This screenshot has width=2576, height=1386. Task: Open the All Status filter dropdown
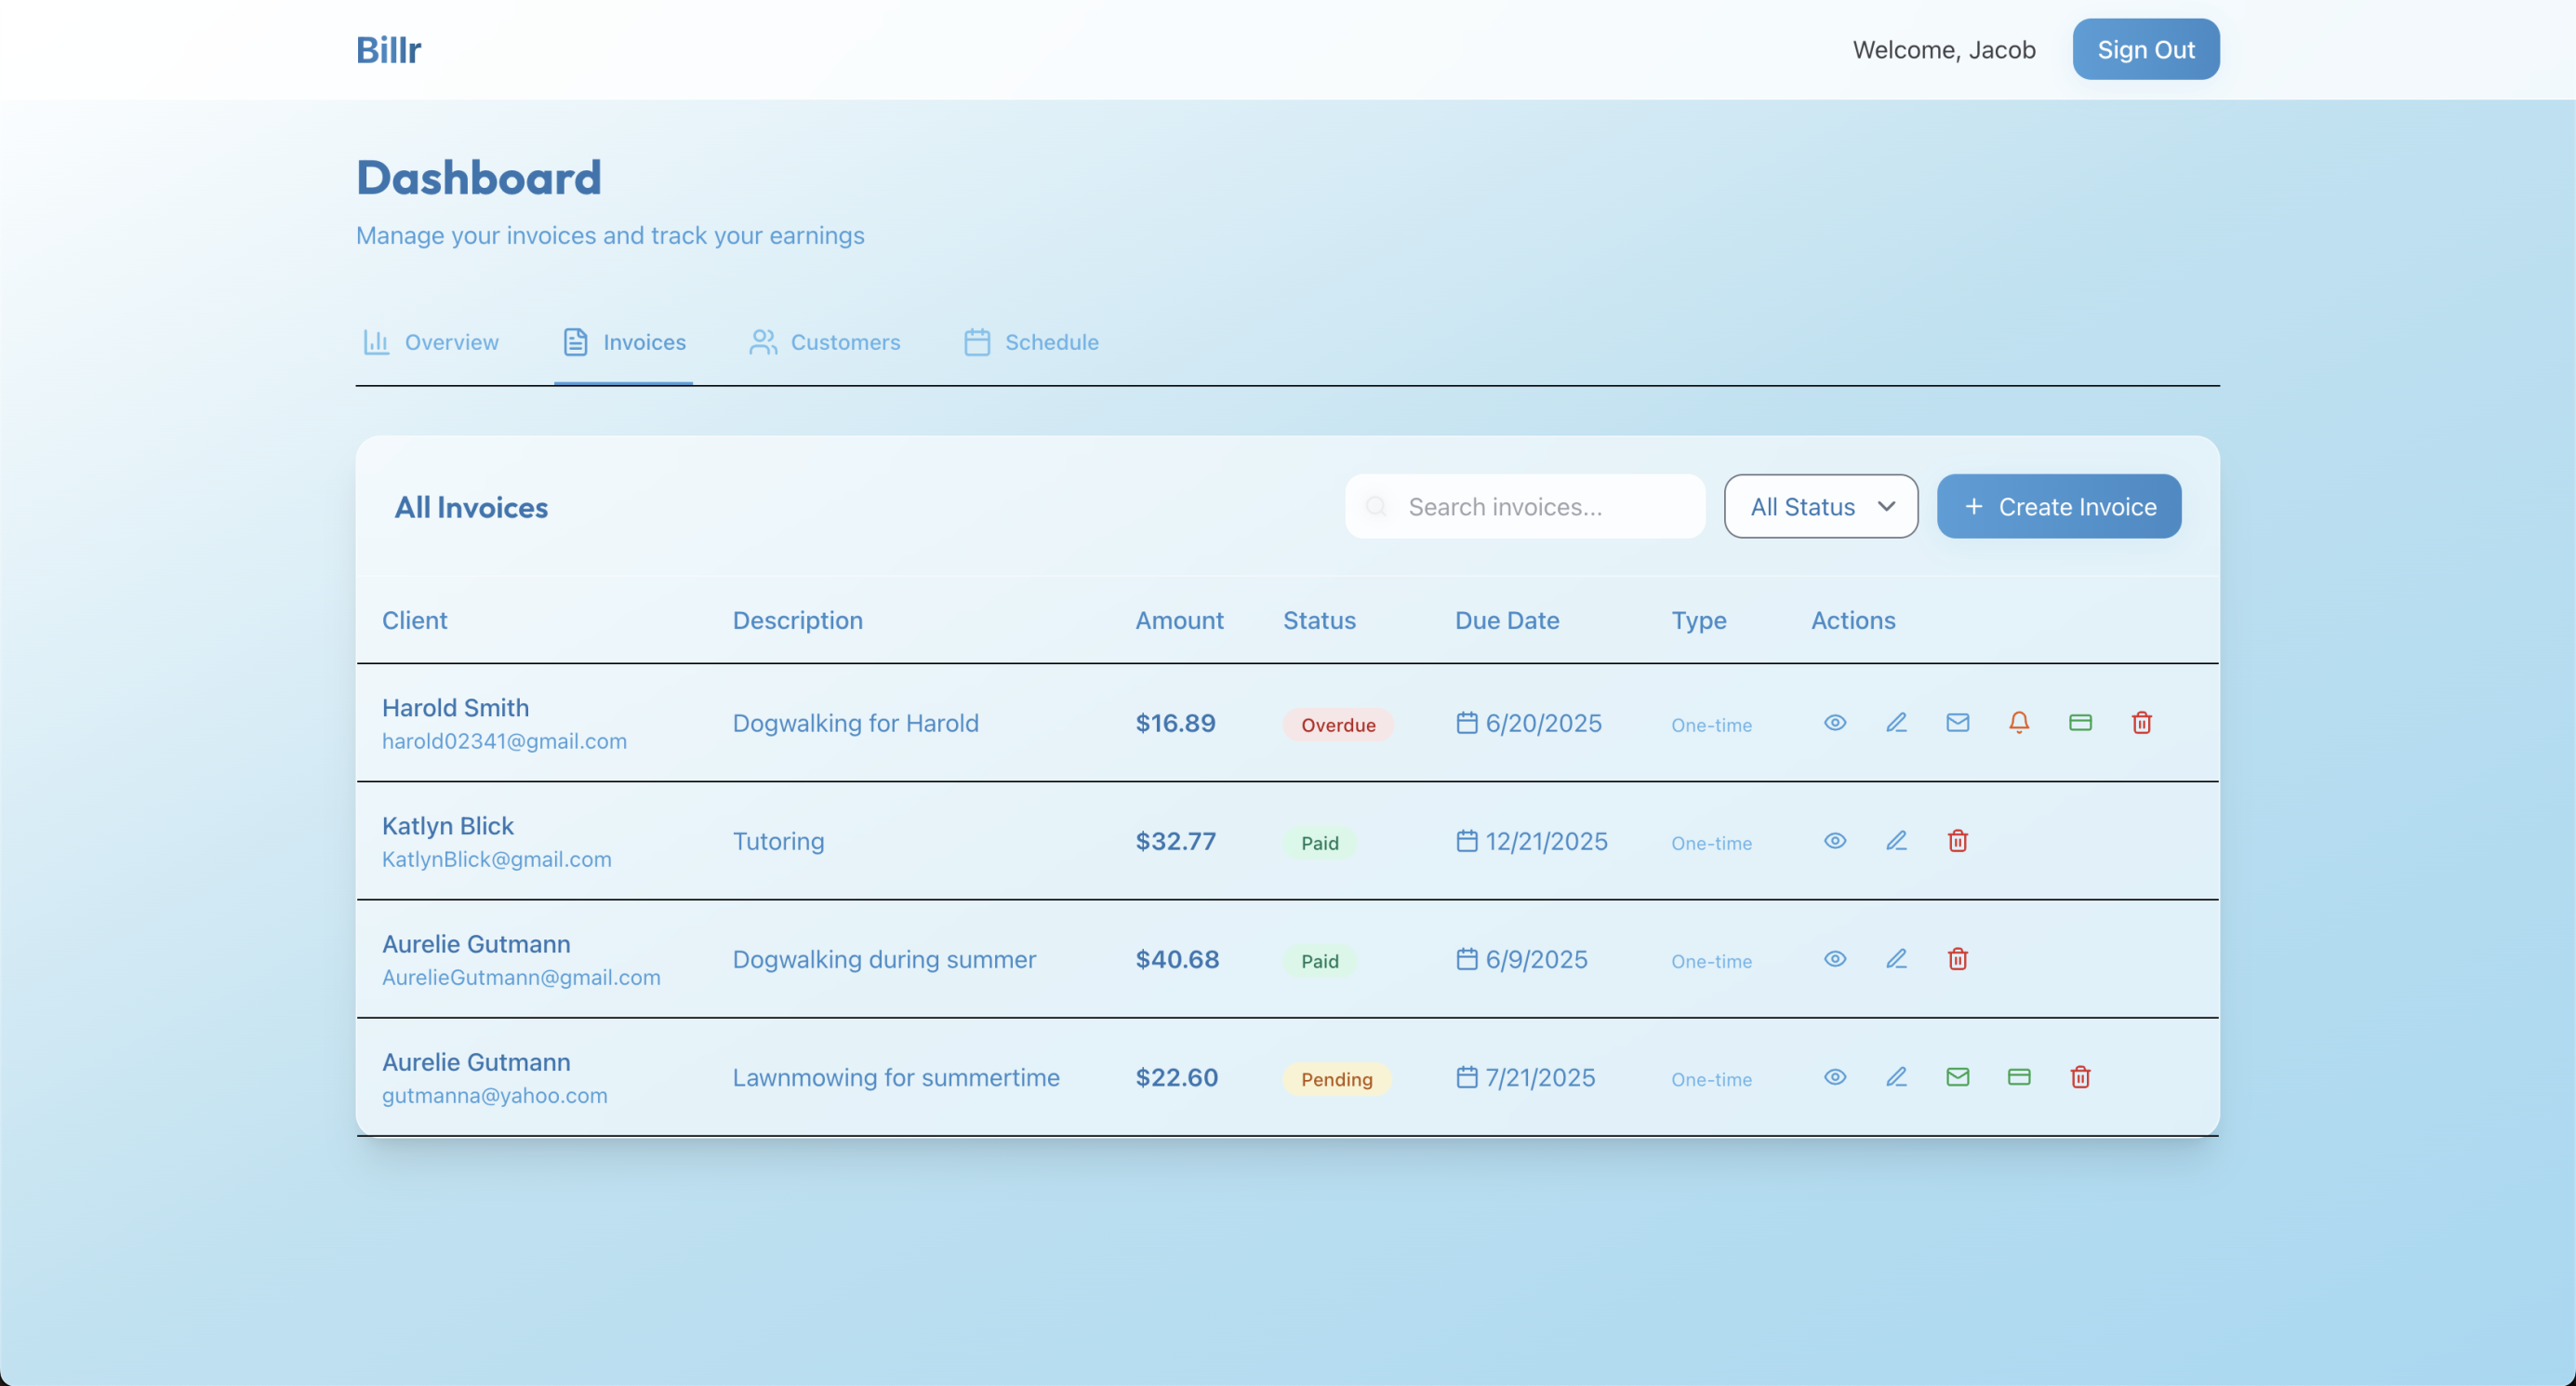(1820, 506)
